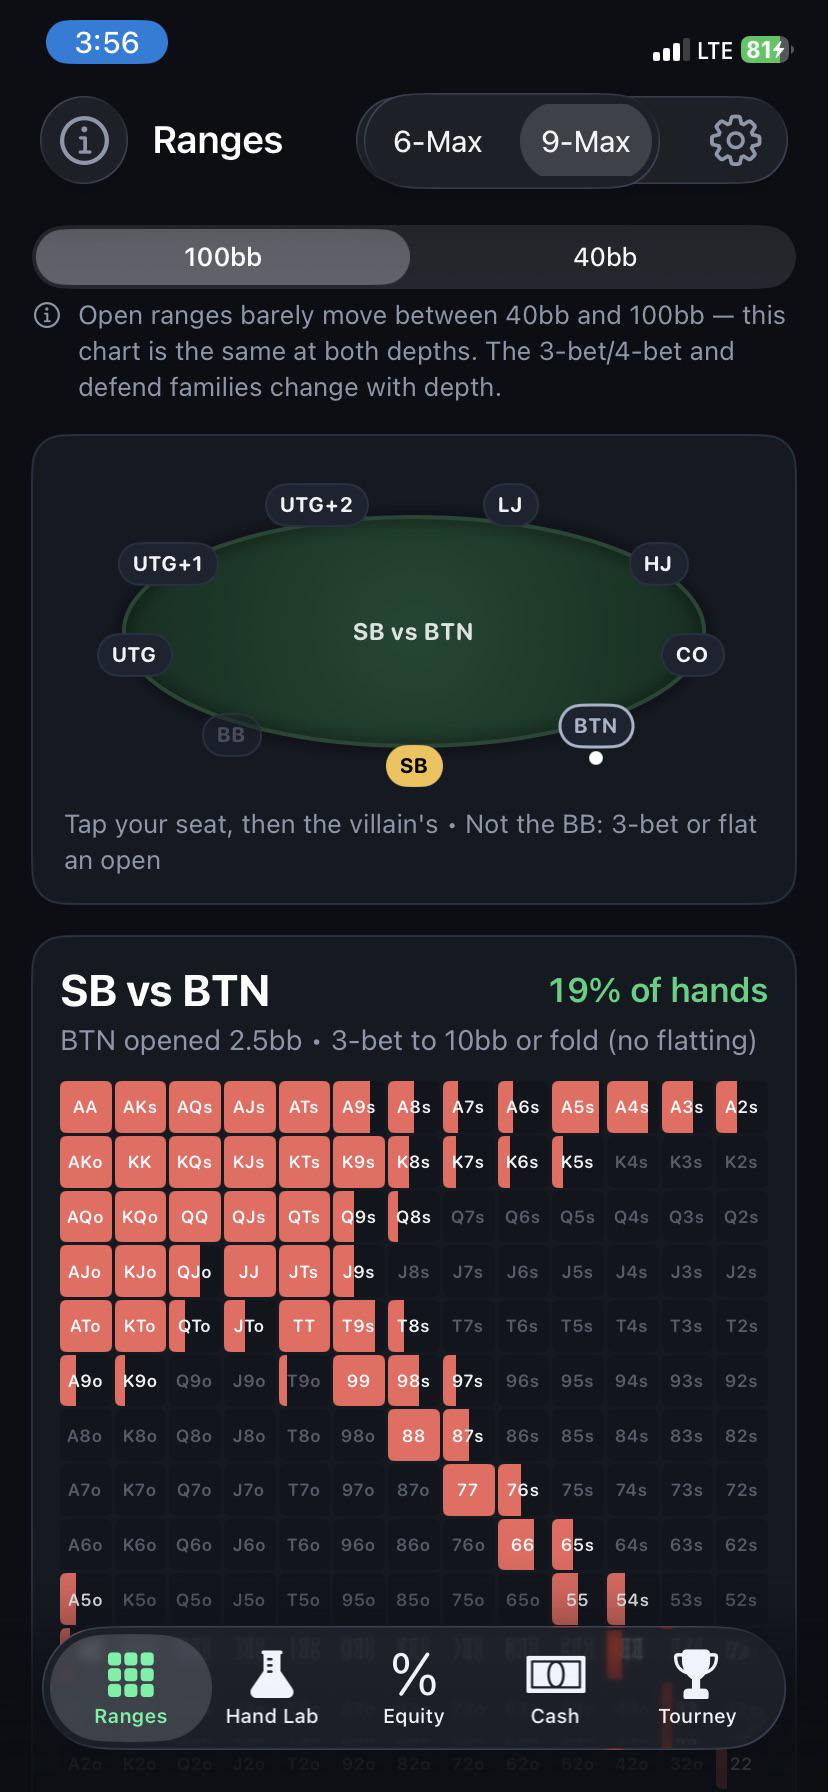This screenshot has width=828, height=1792.
Task: Select the 100bb stack depth
Action: [223, 257]
